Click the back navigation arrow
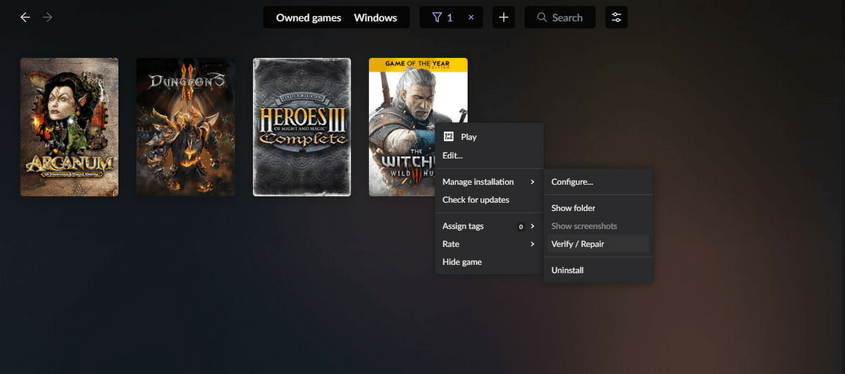This screenshot has width=846, height=374. 25,17
